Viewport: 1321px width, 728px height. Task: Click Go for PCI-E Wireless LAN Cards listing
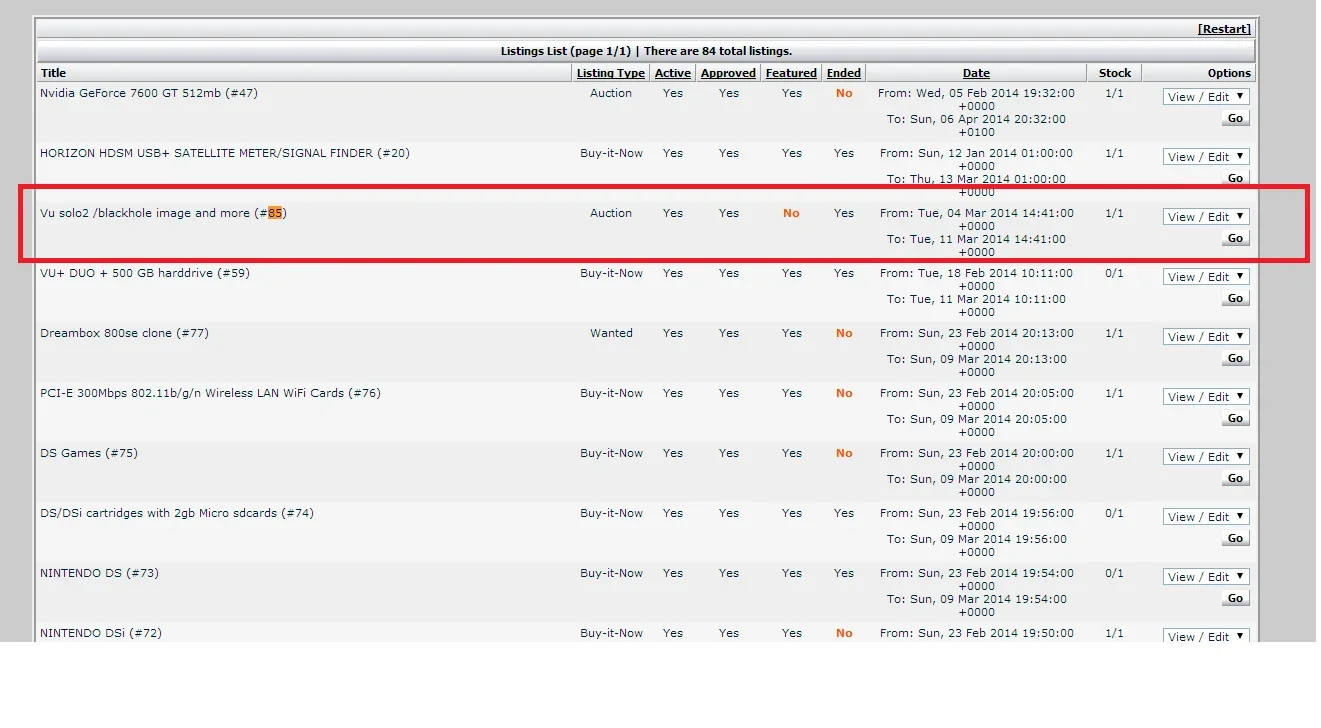pyautogui.click(x=1235, y=418)
